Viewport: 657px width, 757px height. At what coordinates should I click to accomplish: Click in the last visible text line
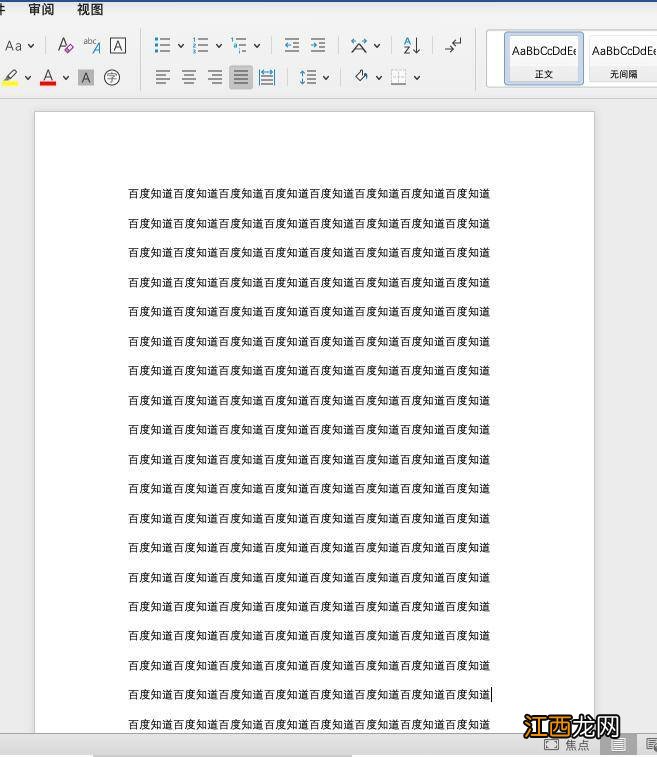coord(309,724)
